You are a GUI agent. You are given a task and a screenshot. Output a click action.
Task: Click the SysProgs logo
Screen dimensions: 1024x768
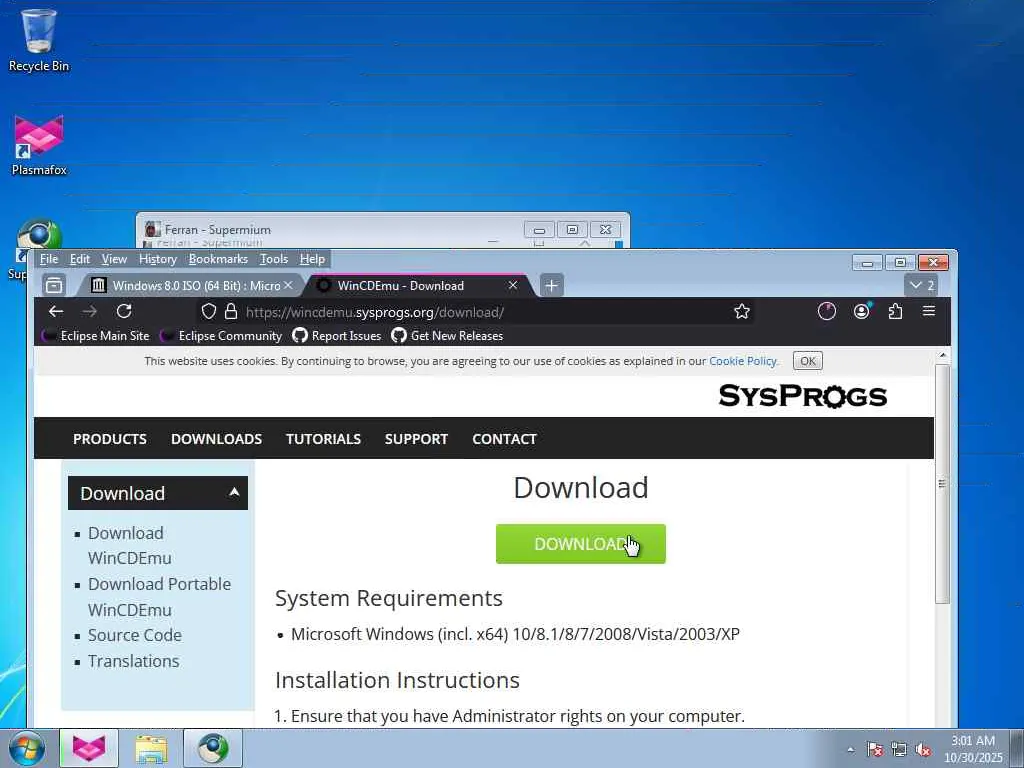click(803, 396)
